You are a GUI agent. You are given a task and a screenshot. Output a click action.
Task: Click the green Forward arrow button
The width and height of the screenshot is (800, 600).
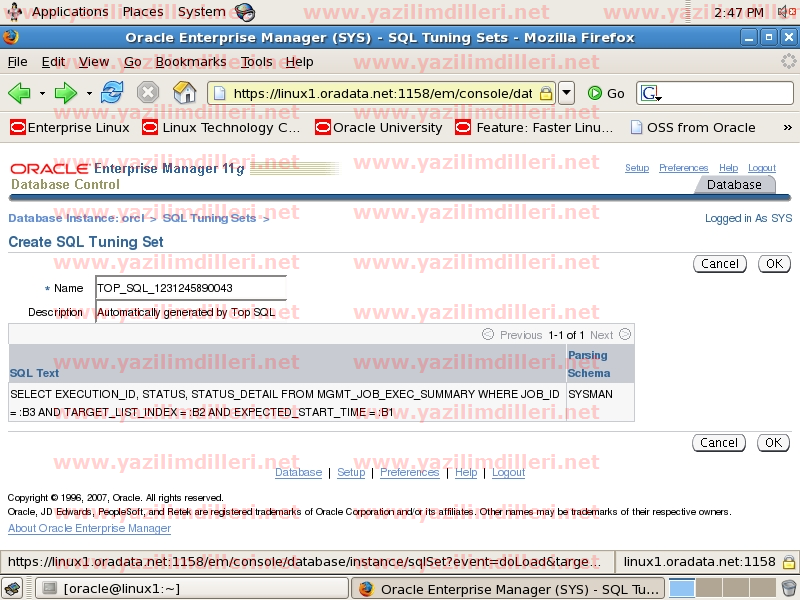point(66,93)
